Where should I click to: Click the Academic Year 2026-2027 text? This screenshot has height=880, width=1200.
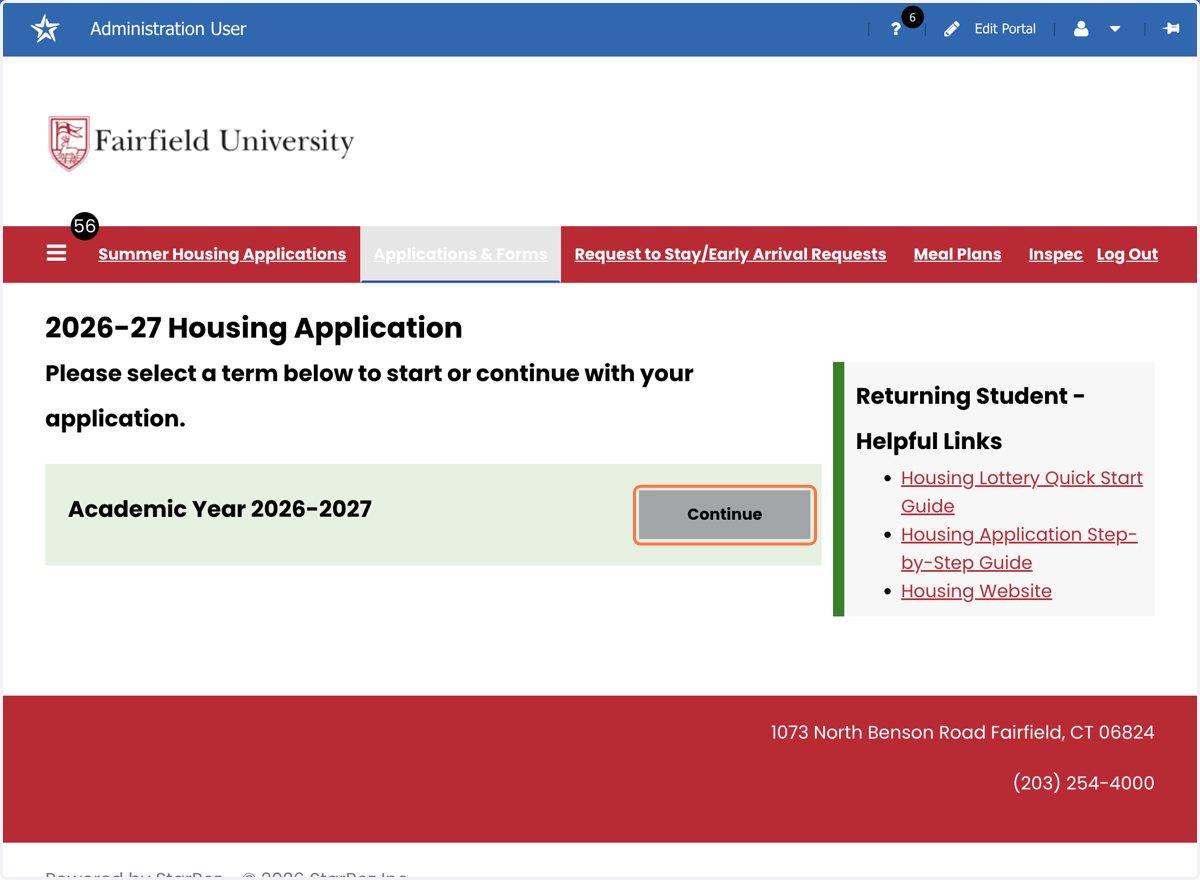(x=220, y=509)
